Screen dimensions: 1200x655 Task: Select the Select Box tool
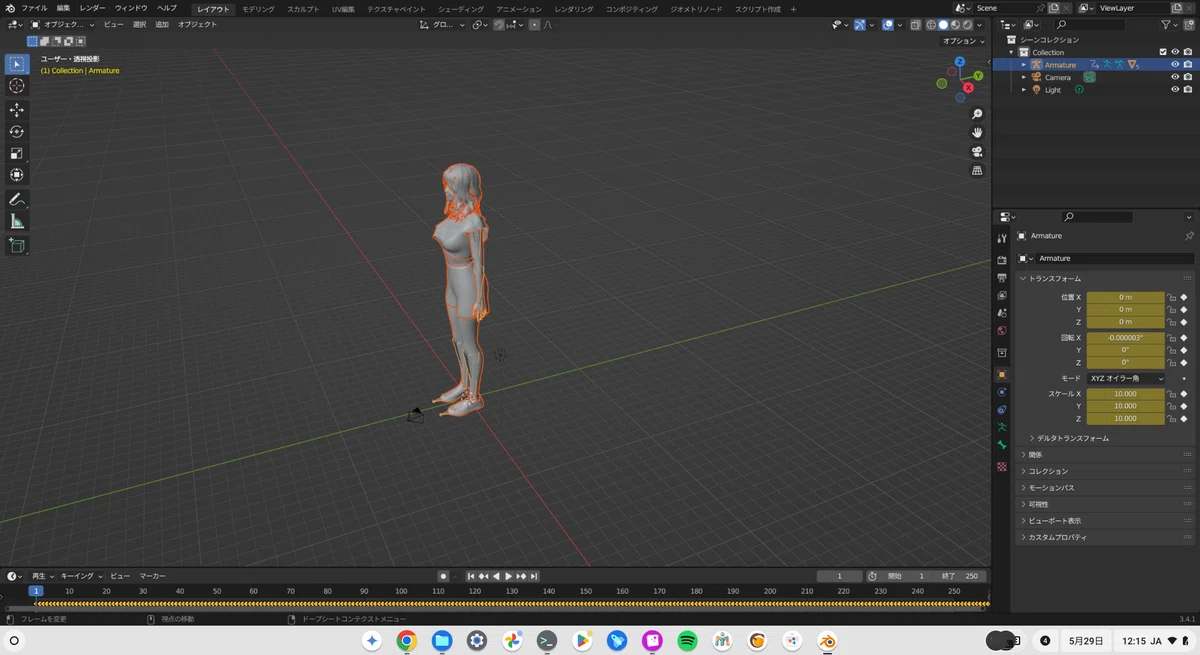click(16, 64)
